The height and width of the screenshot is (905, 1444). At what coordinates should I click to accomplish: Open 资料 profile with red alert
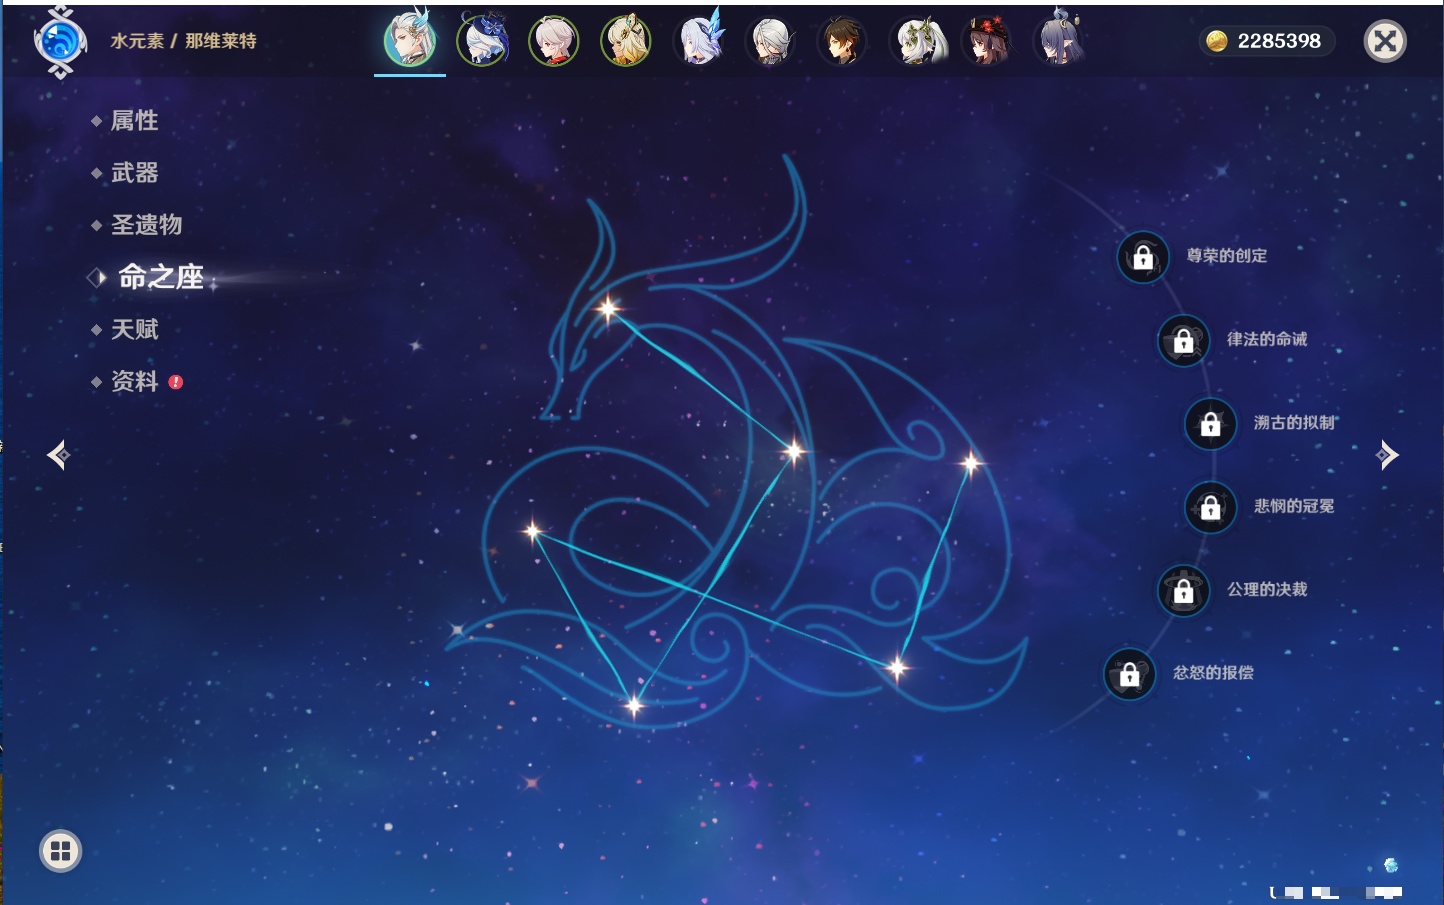point(134,381)
